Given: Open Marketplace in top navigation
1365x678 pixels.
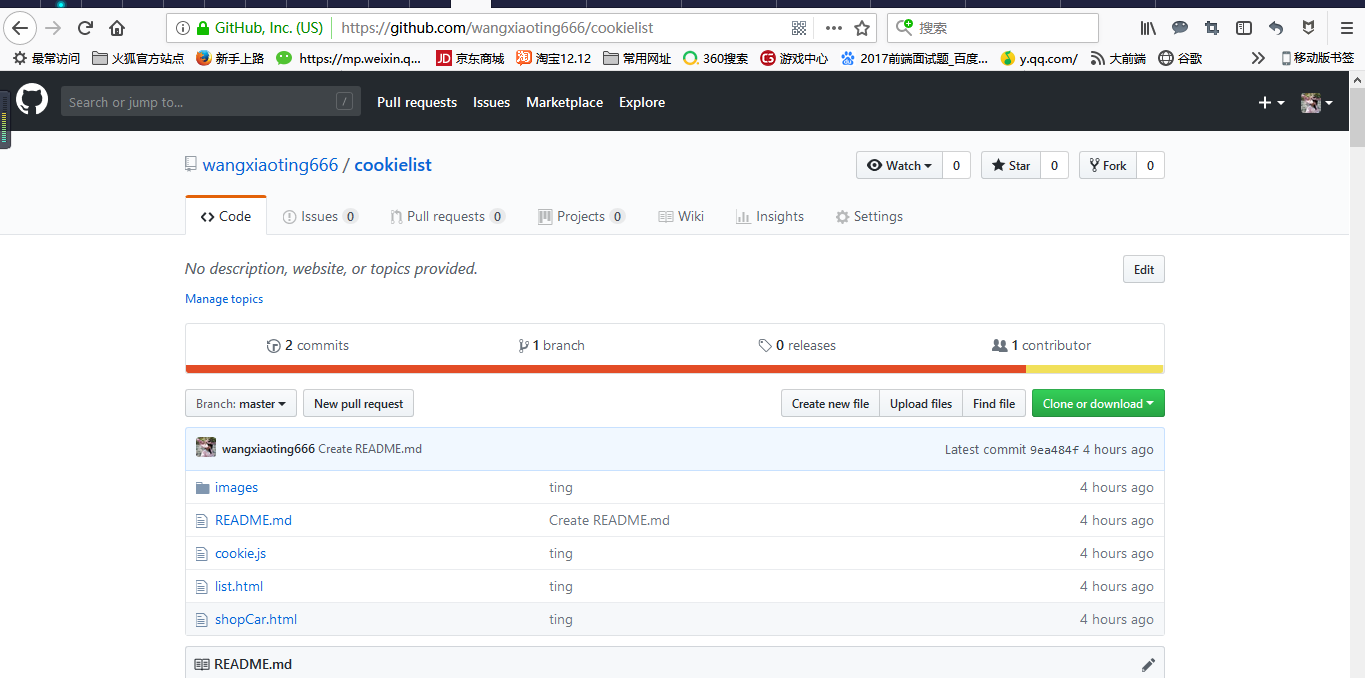Looking at the screenshot, I should [x=565, y=102].
